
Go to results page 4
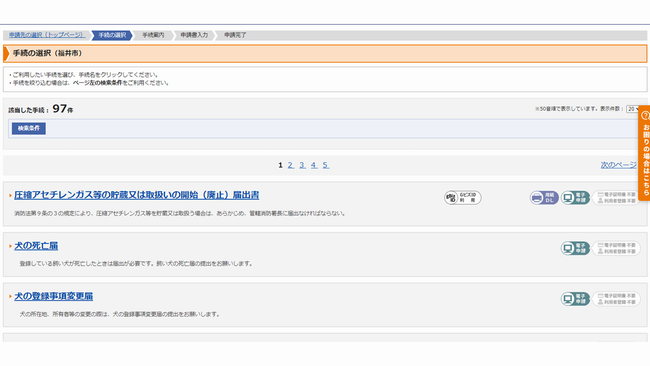(x=314, y=165)
